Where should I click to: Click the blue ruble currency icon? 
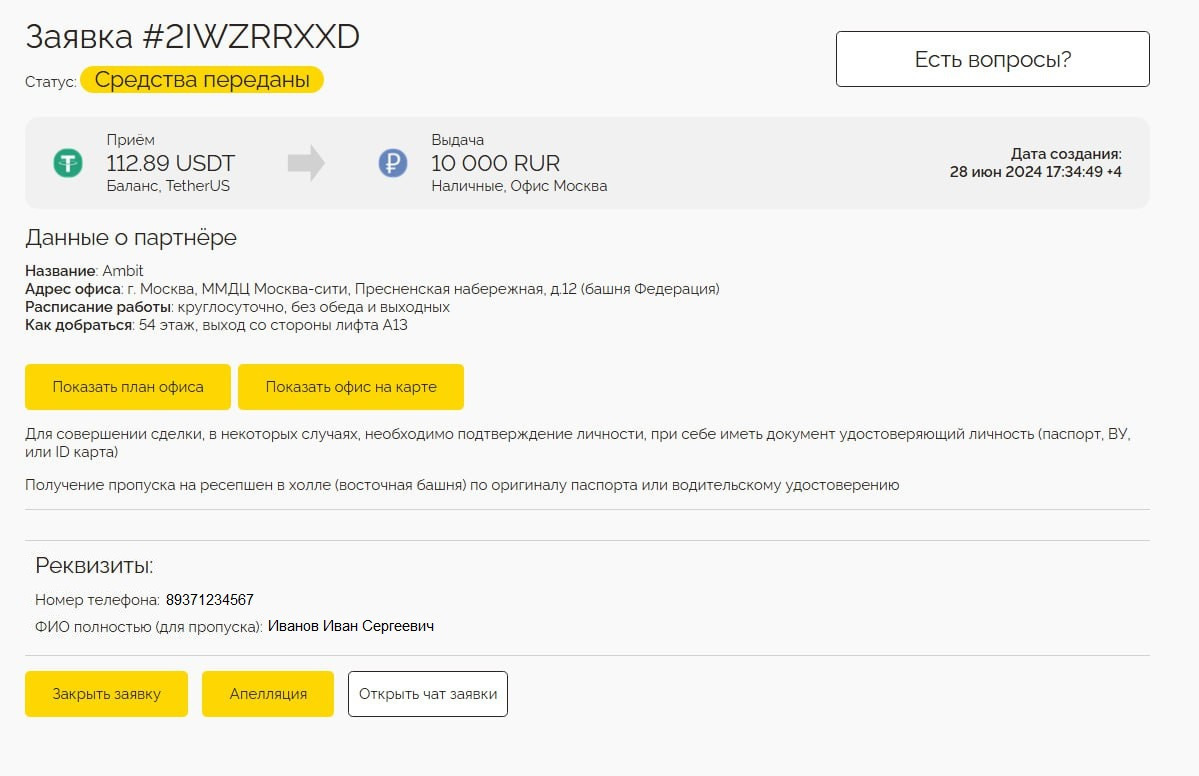pyautogui.click(x=393, y=163)
